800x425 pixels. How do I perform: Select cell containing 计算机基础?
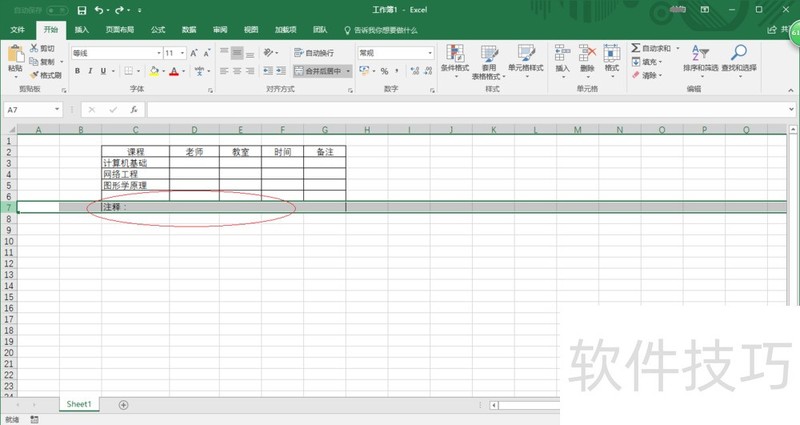(135, 163)
